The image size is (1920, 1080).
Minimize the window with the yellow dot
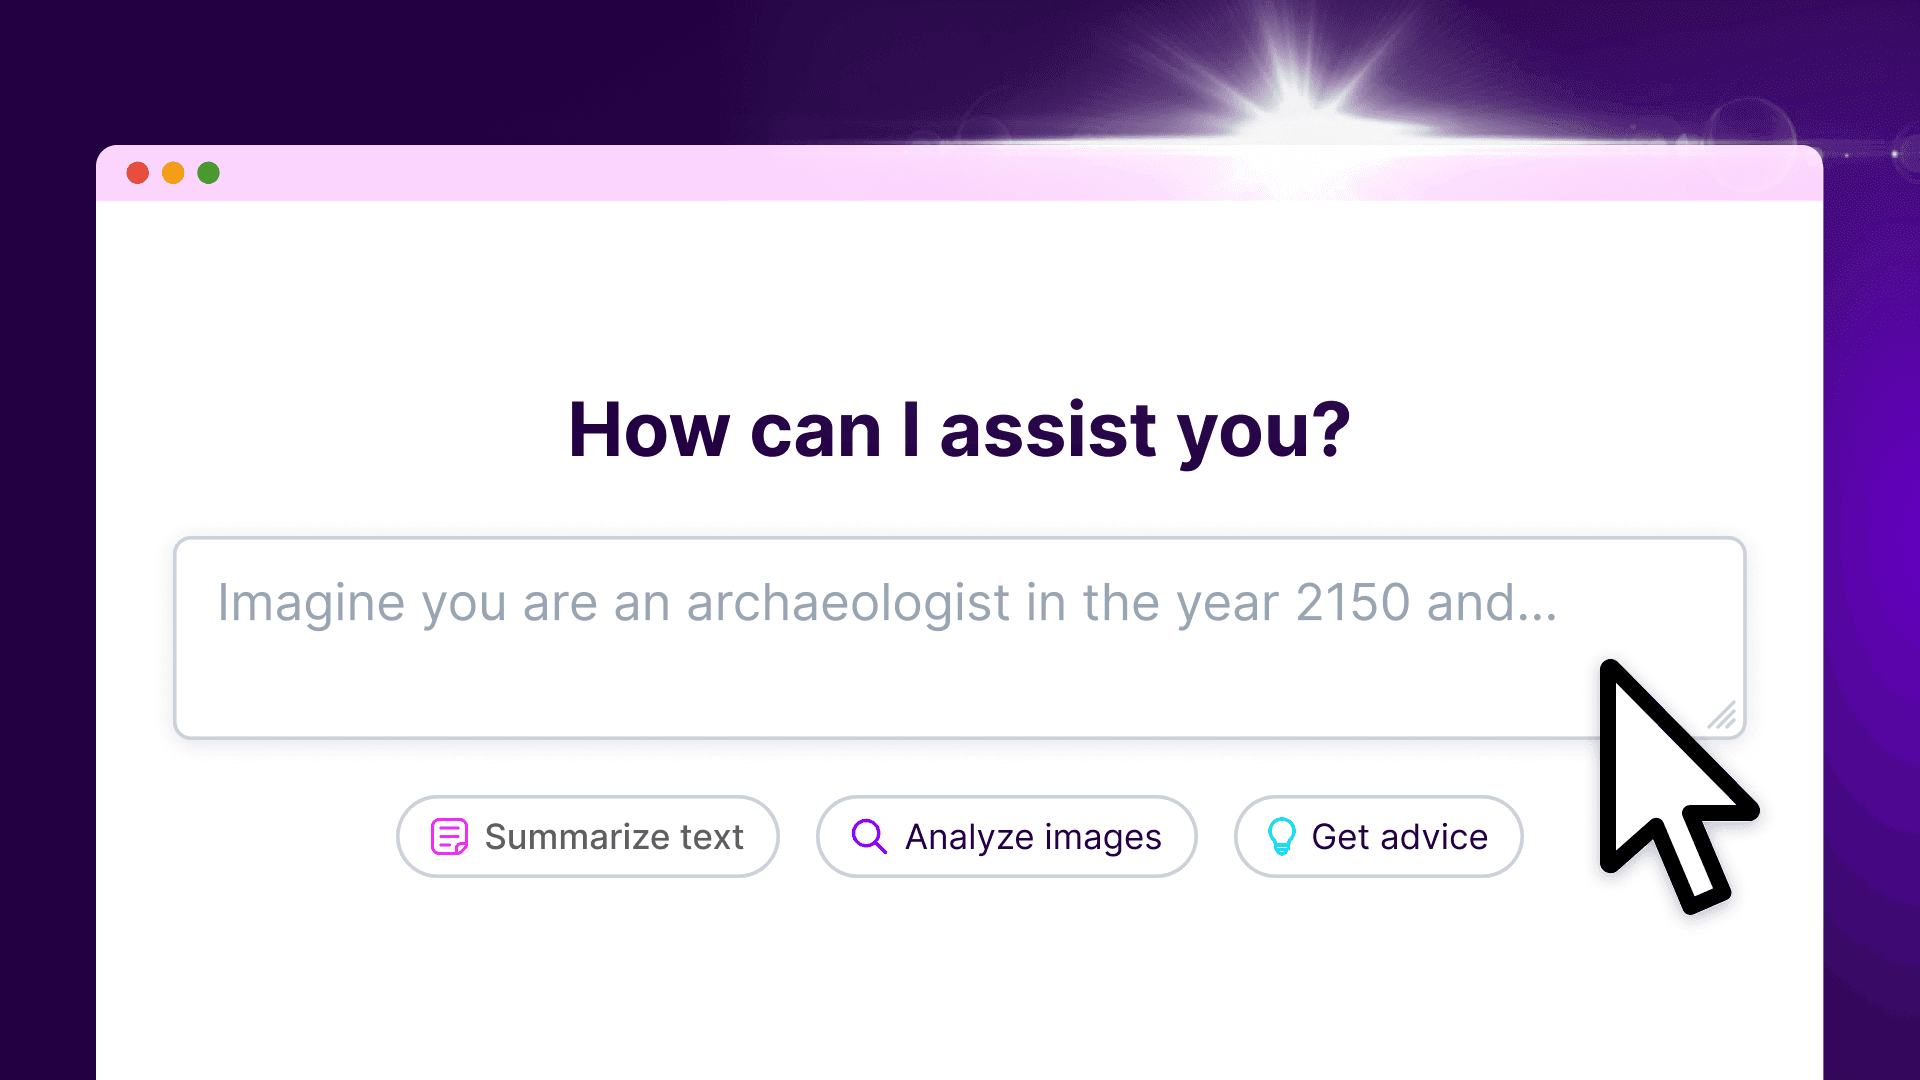point(173,173)
